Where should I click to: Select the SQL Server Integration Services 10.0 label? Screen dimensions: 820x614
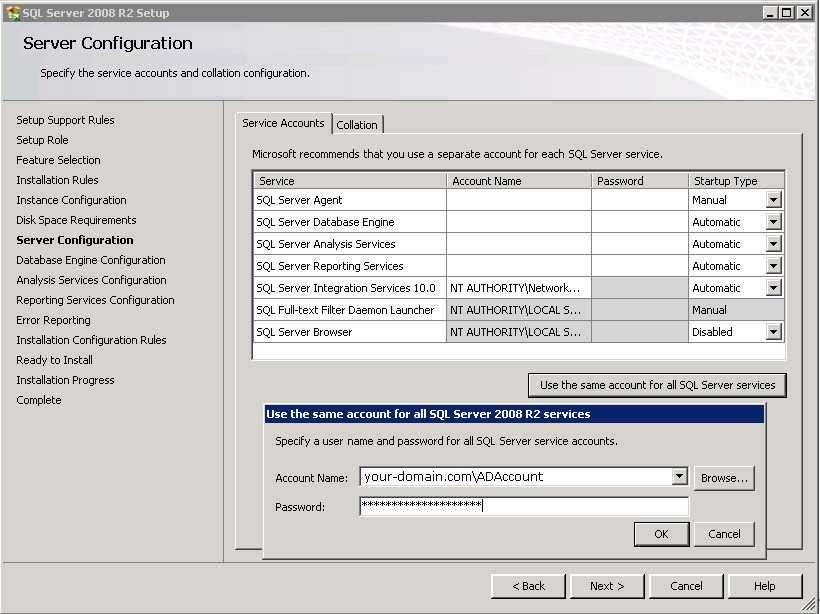pos(346,288)
